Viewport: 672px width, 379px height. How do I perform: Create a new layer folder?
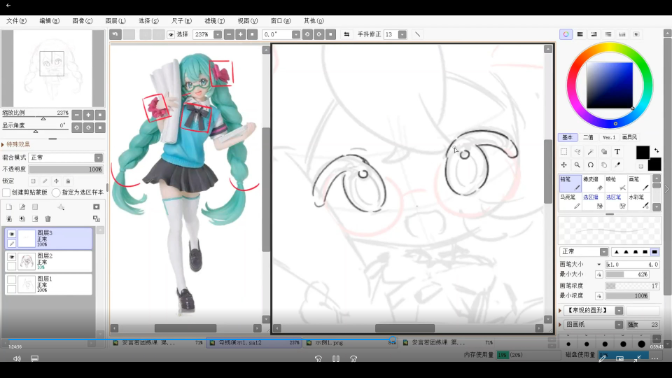35,207
